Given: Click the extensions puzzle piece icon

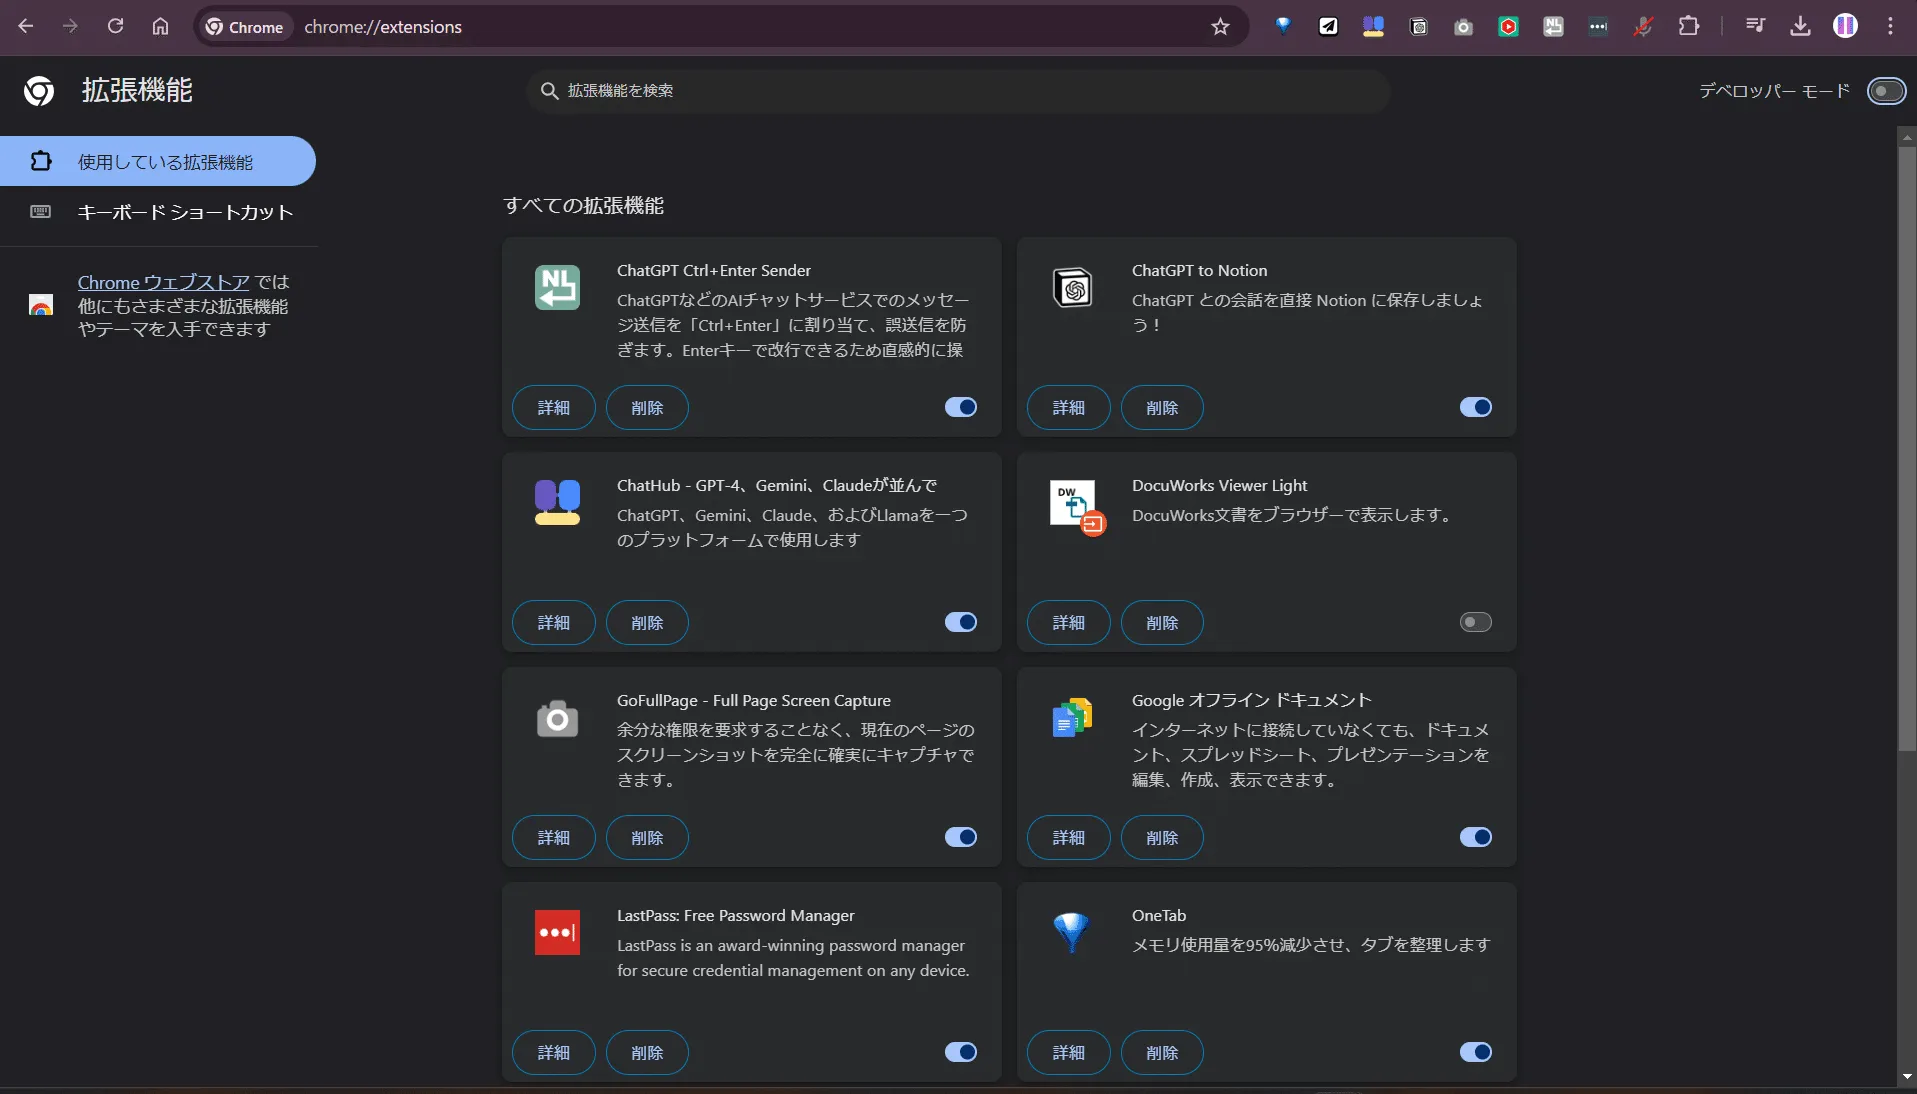Looking at the screenshot, I should [1690, 26].
